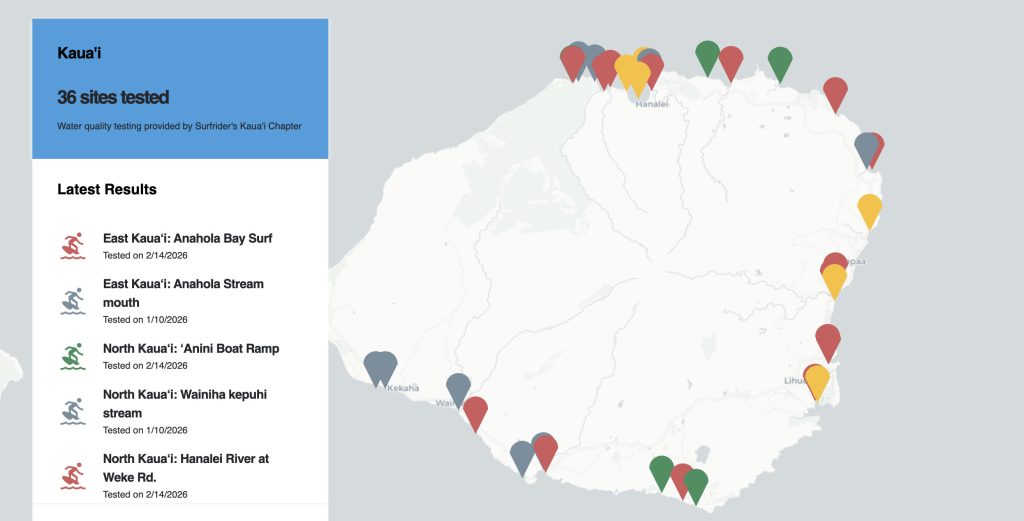Click the gray surfer icon beside Anahola Stream mouth

coord(73,301)
